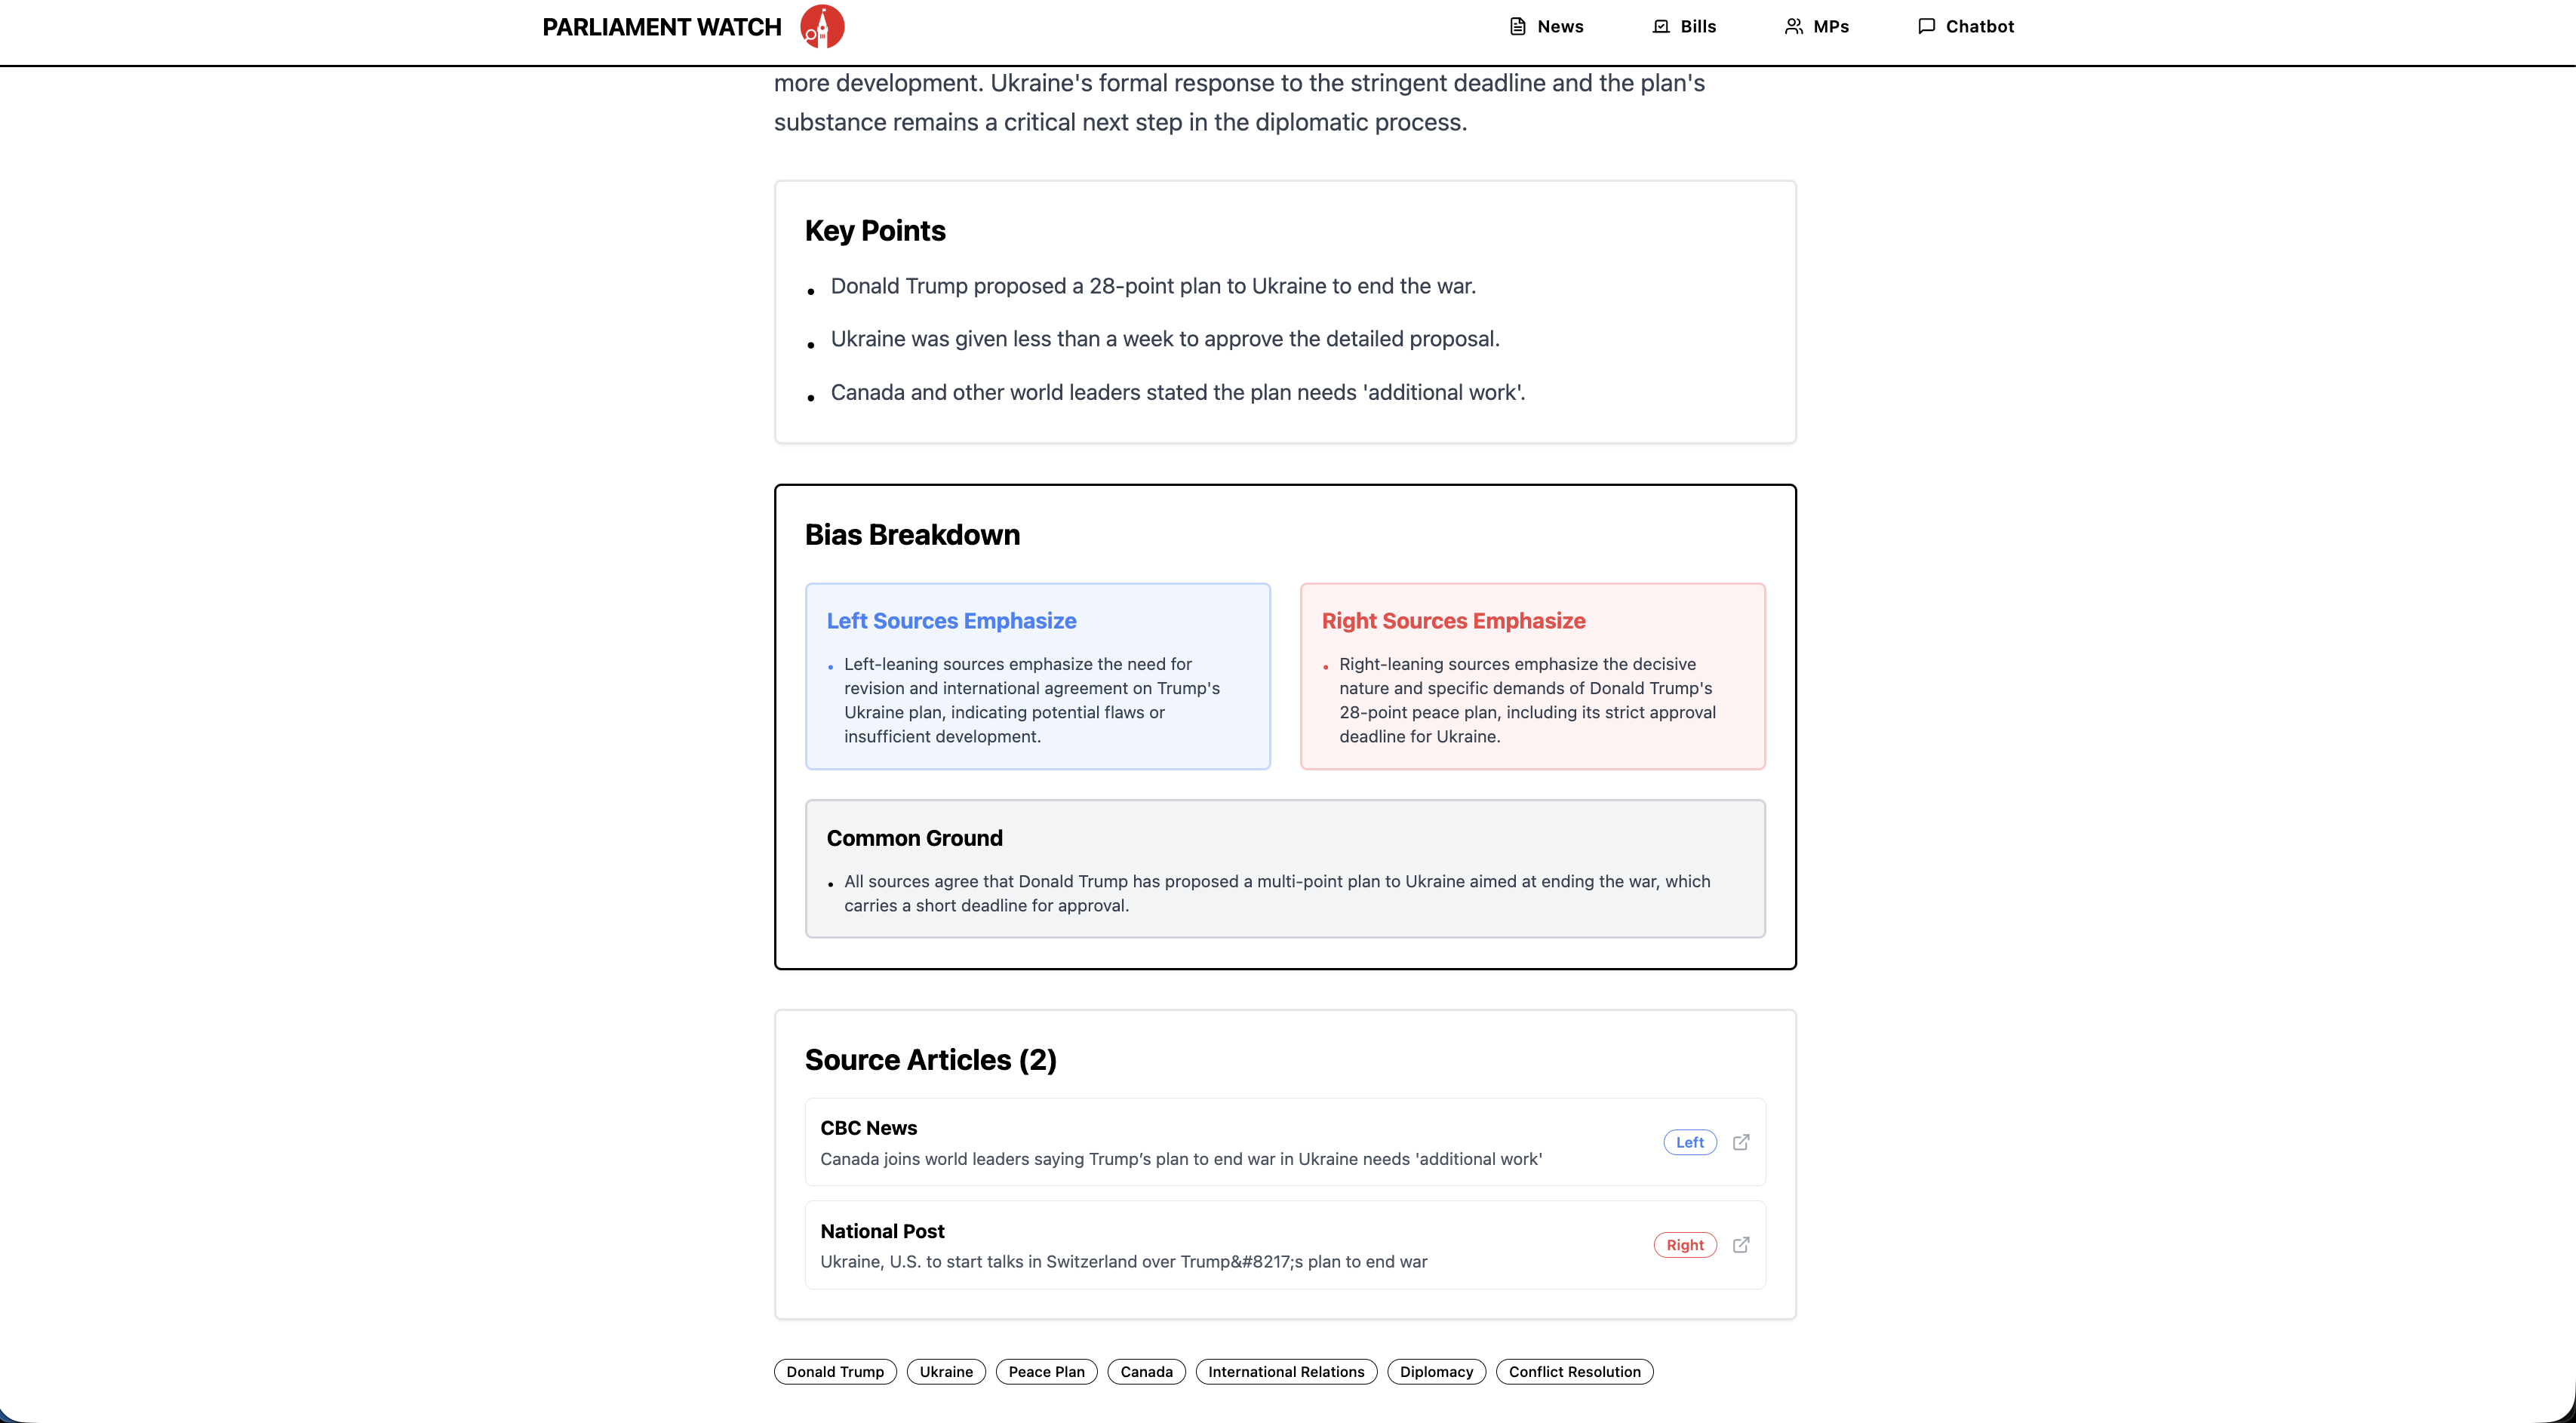Open the National Post source article
The width and height of the screenshot is (2576, 1423).
(x=1123, y=1246)
